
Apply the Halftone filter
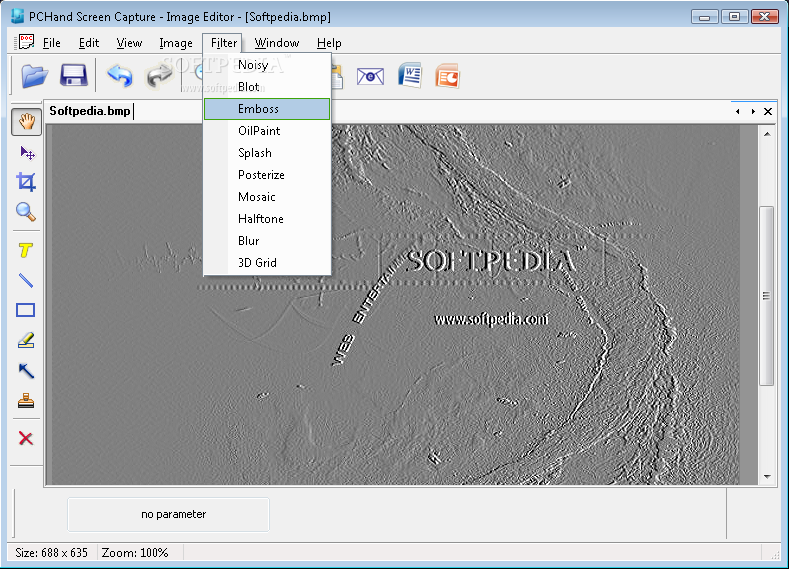point(267,219)
